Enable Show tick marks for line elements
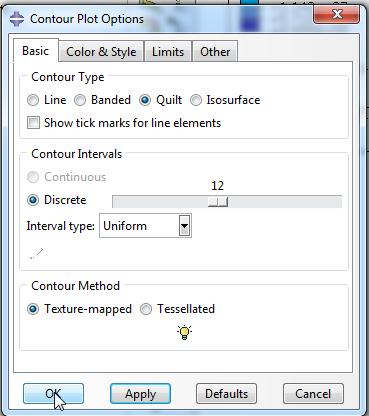The image size is (369, 416). (x=33, y=123)
